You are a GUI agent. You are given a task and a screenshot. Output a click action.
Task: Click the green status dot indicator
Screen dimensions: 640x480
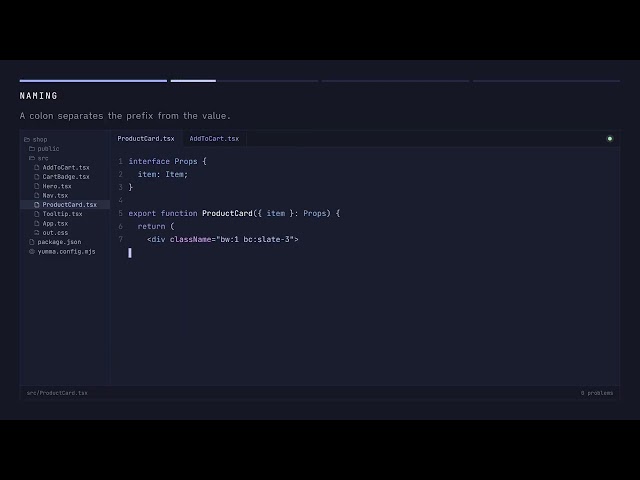(x=610, y=139)
